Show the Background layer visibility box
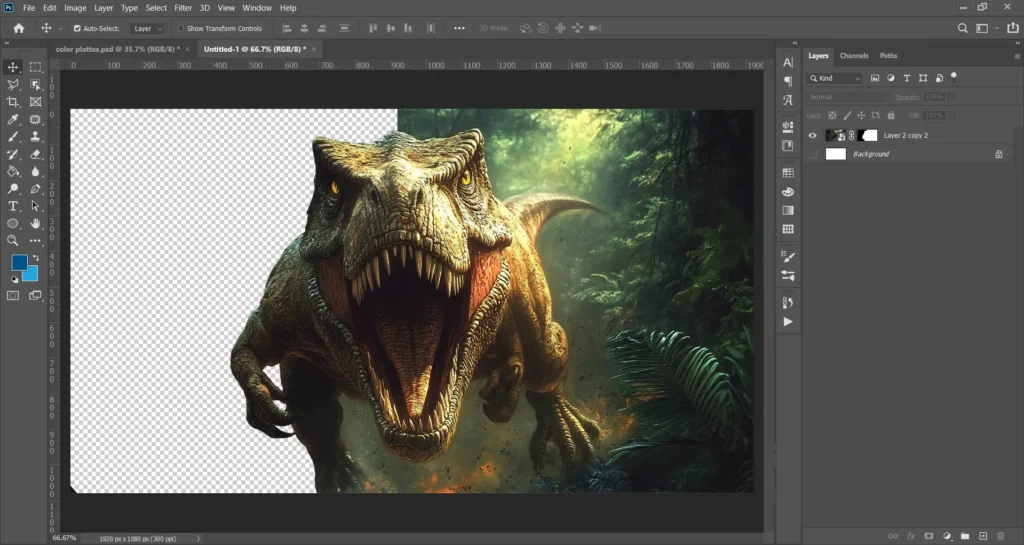This screenshot has width=1024, height=545. [x=812, y=154]
